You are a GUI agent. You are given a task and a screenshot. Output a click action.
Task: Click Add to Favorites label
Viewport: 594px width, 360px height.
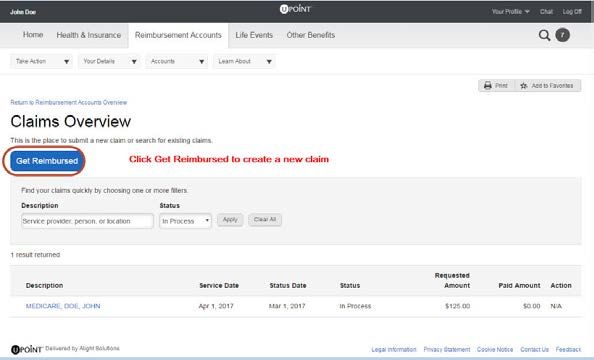pyautogui.click(x=552, y=86)
